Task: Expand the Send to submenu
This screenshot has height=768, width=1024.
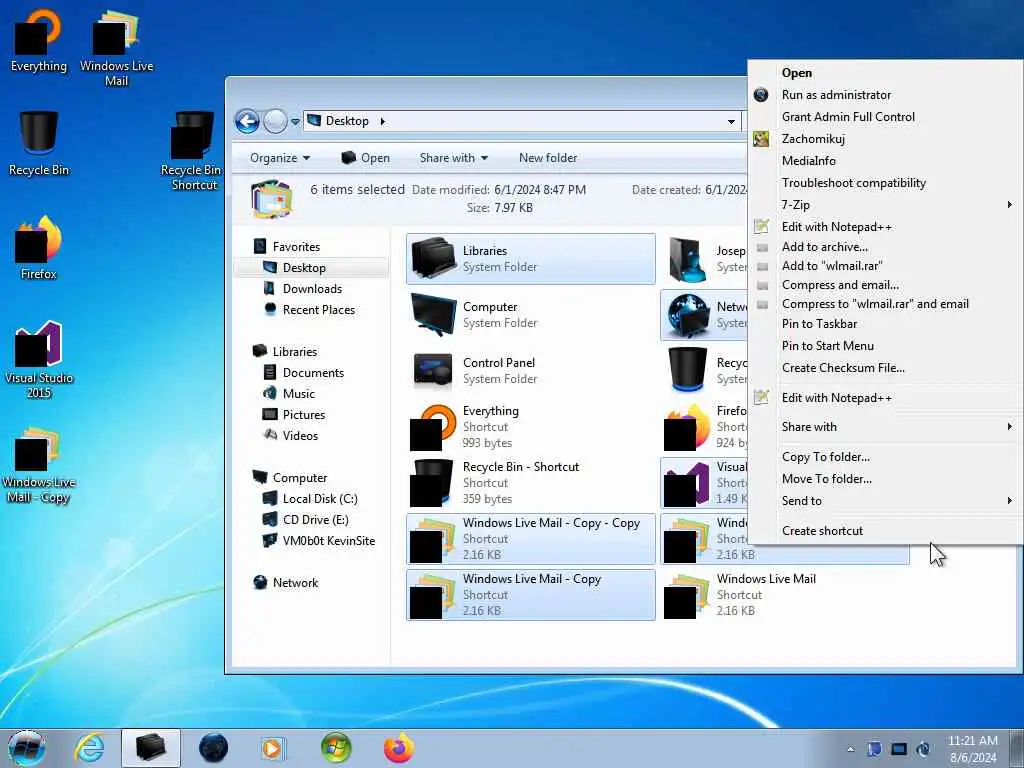Action: 887,501
